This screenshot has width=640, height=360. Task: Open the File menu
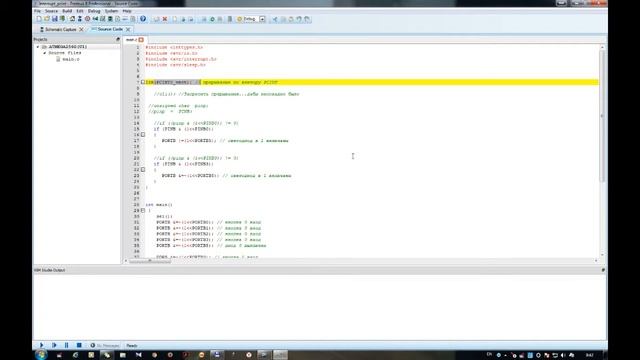[x=38, y=11]
